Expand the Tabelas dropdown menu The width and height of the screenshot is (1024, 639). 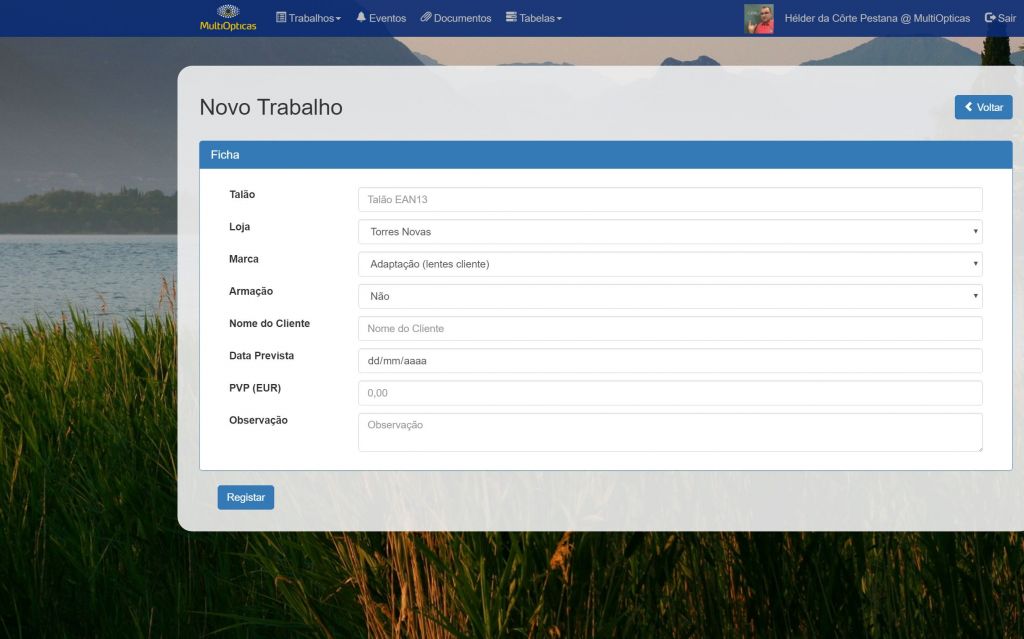[x=534, y=18]
